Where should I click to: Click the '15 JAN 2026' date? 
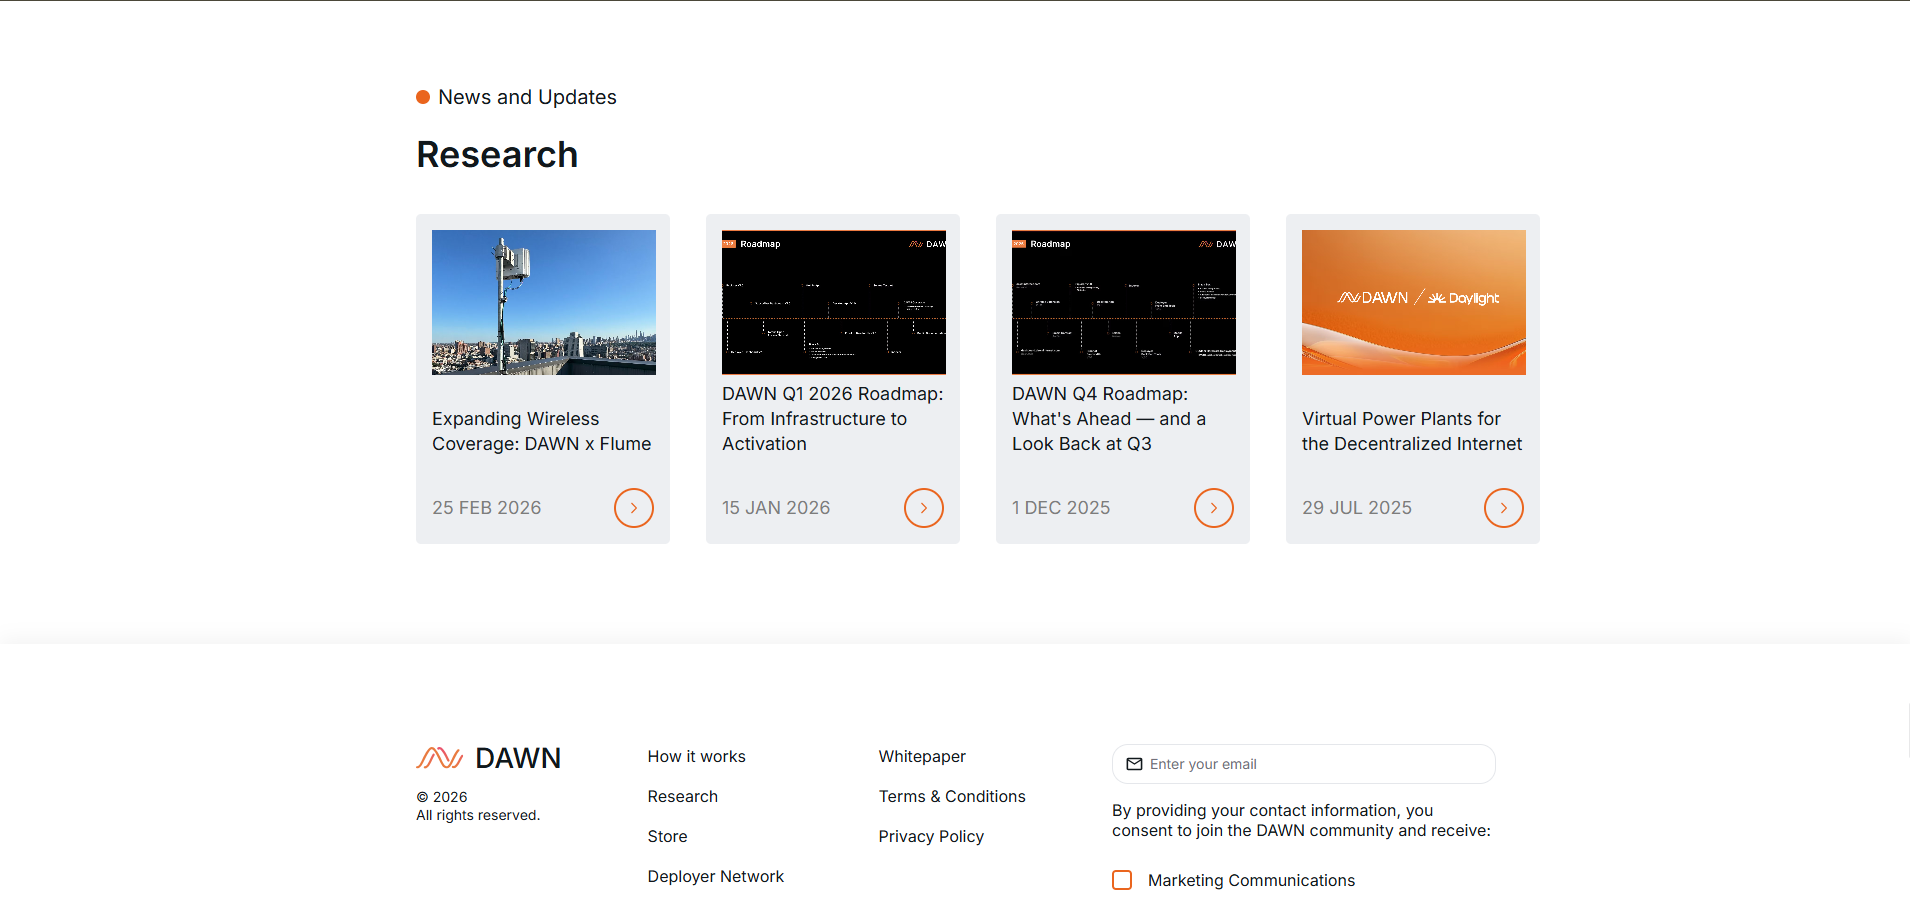click(776, 508)
